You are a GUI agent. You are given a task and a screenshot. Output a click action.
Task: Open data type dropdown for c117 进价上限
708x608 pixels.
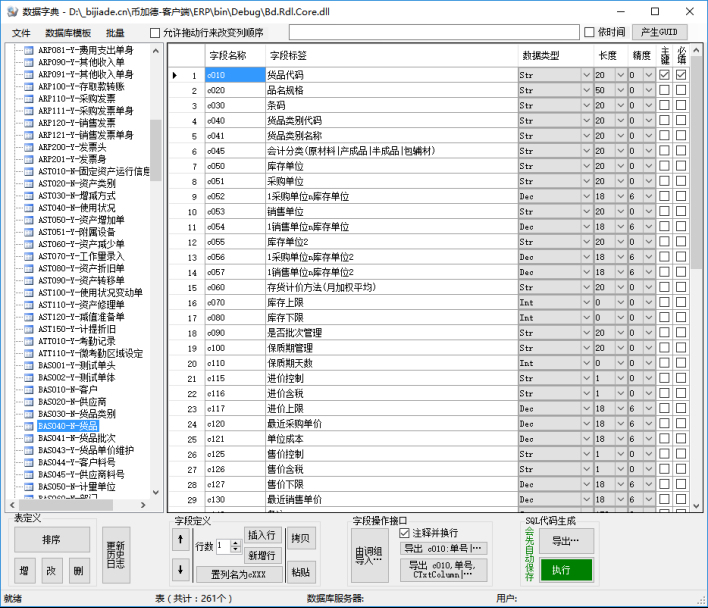point(587,408)
